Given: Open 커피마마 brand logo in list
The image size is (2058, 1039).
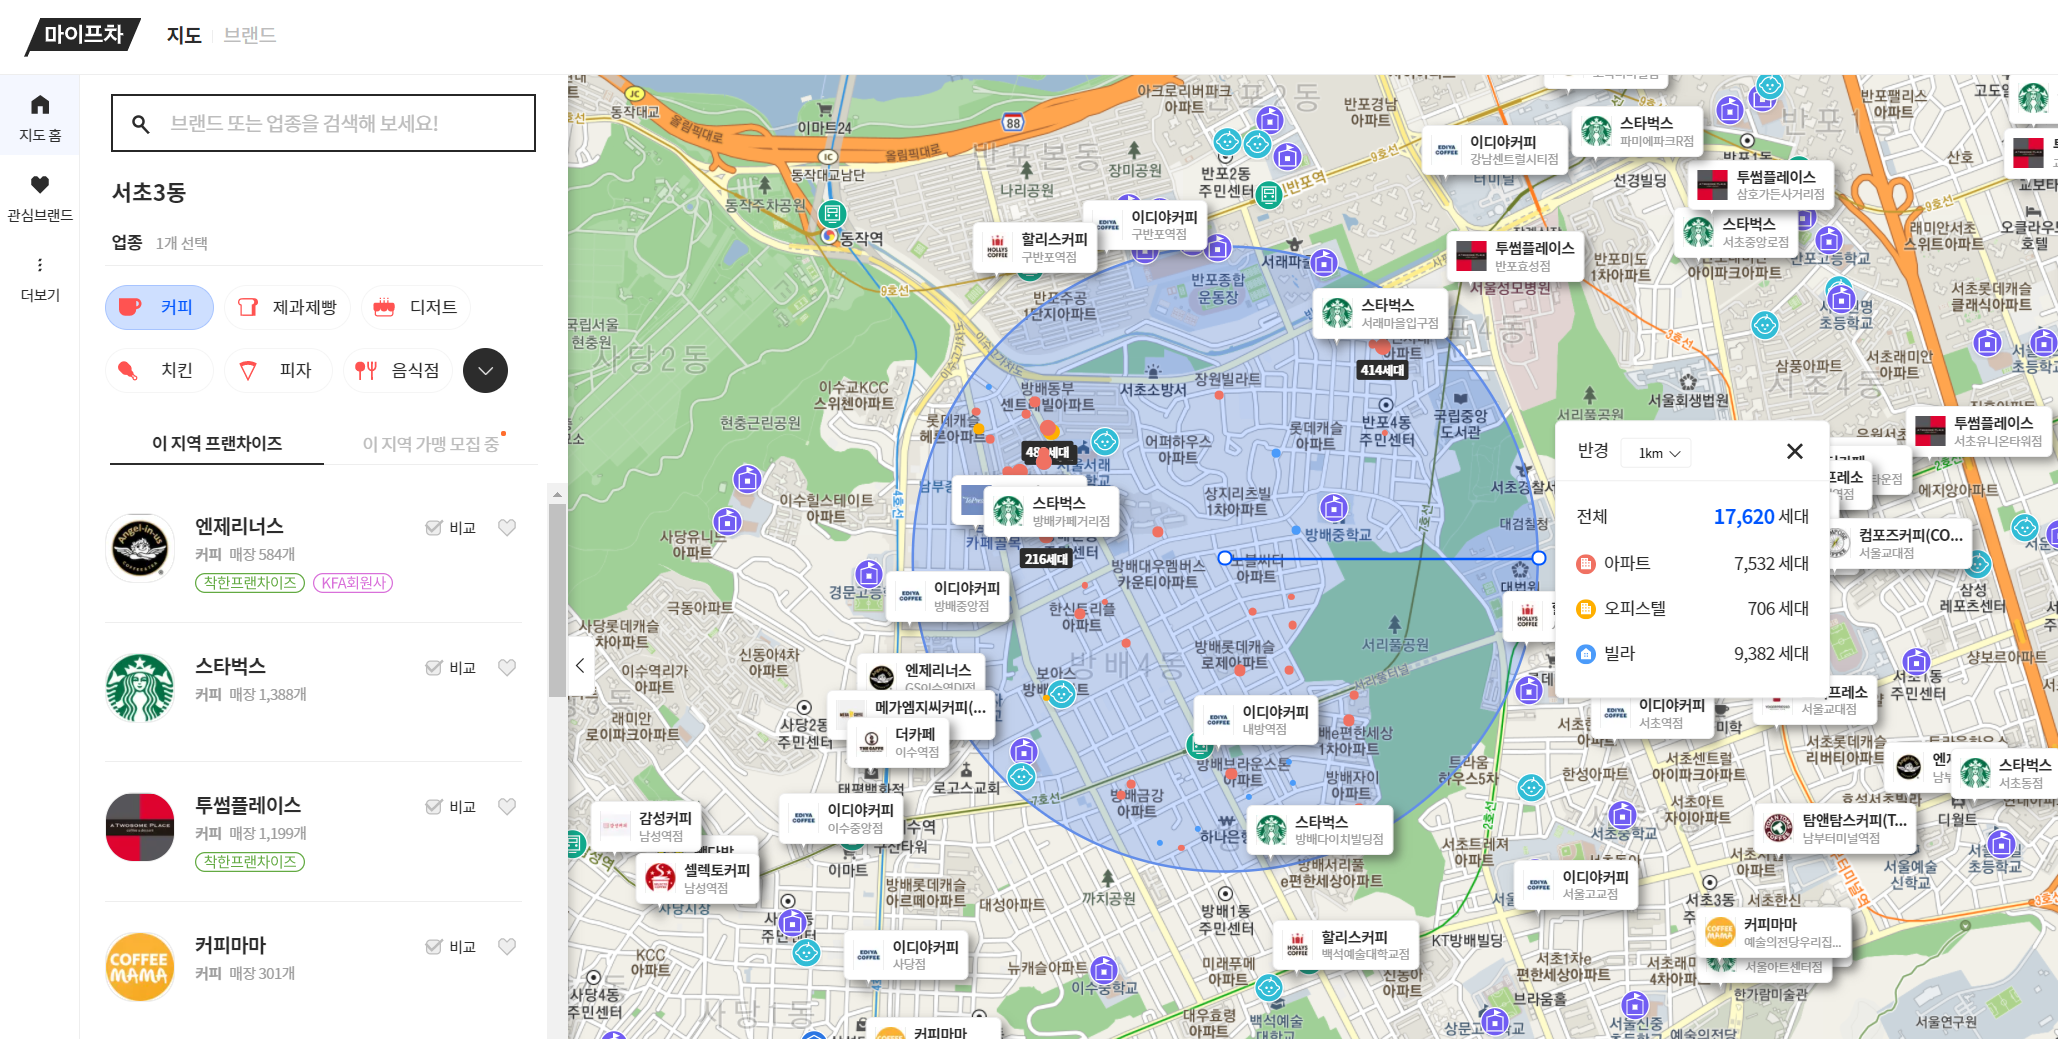Looking at the screenshot, I should [x=140, y=967].
